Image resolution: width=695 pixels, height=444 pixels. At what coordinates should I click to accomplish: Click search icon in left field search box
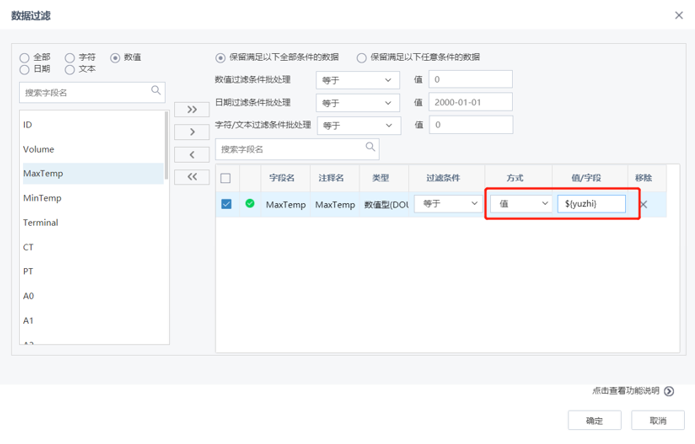click(156, 91)
